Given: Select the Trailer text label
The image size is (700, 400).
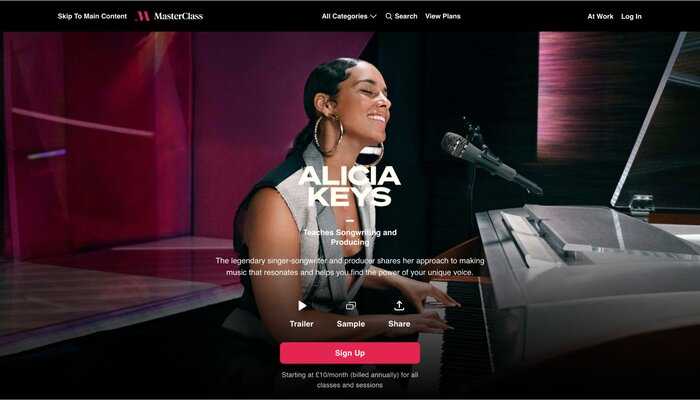Looking at the screenshot, I should coord(301,324).
